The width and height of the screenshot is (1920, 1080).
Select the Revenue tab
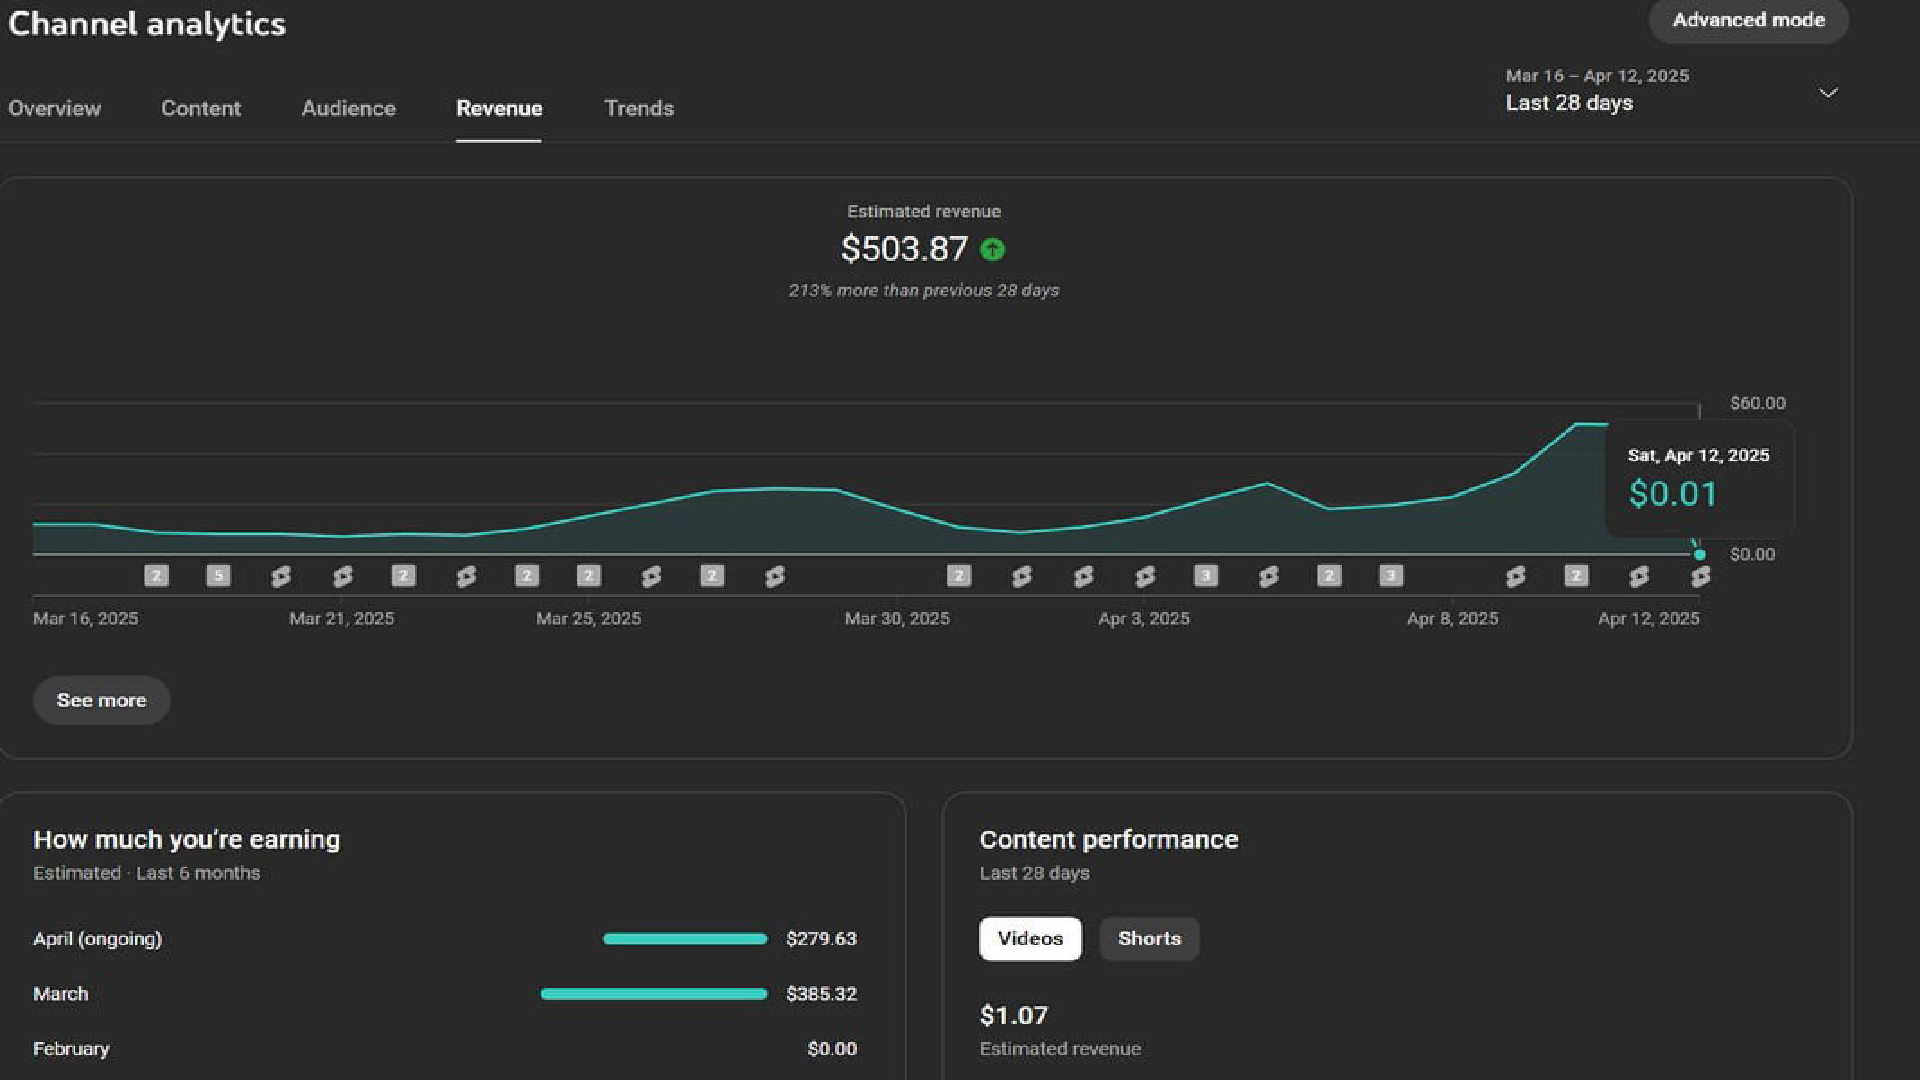[499, 108]
